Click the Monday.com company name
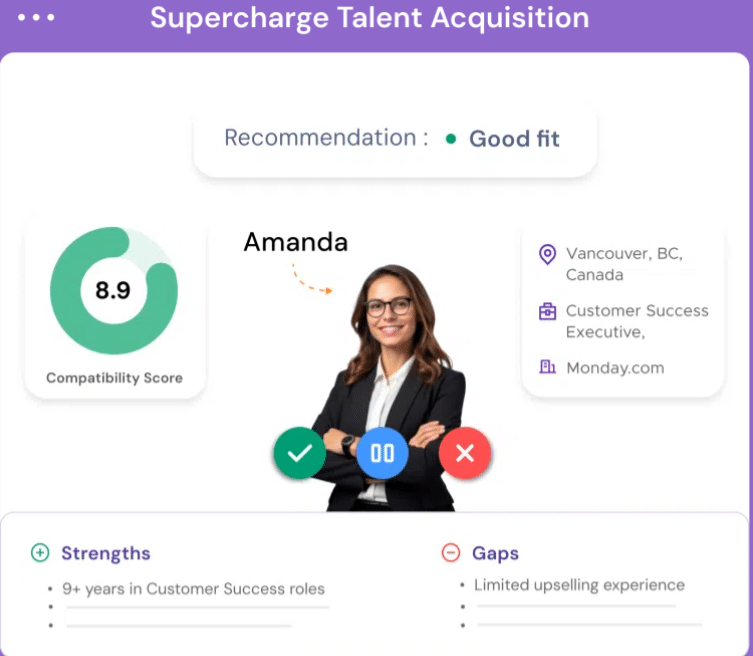This screenshot has height=656, width=753. point(615,368)
